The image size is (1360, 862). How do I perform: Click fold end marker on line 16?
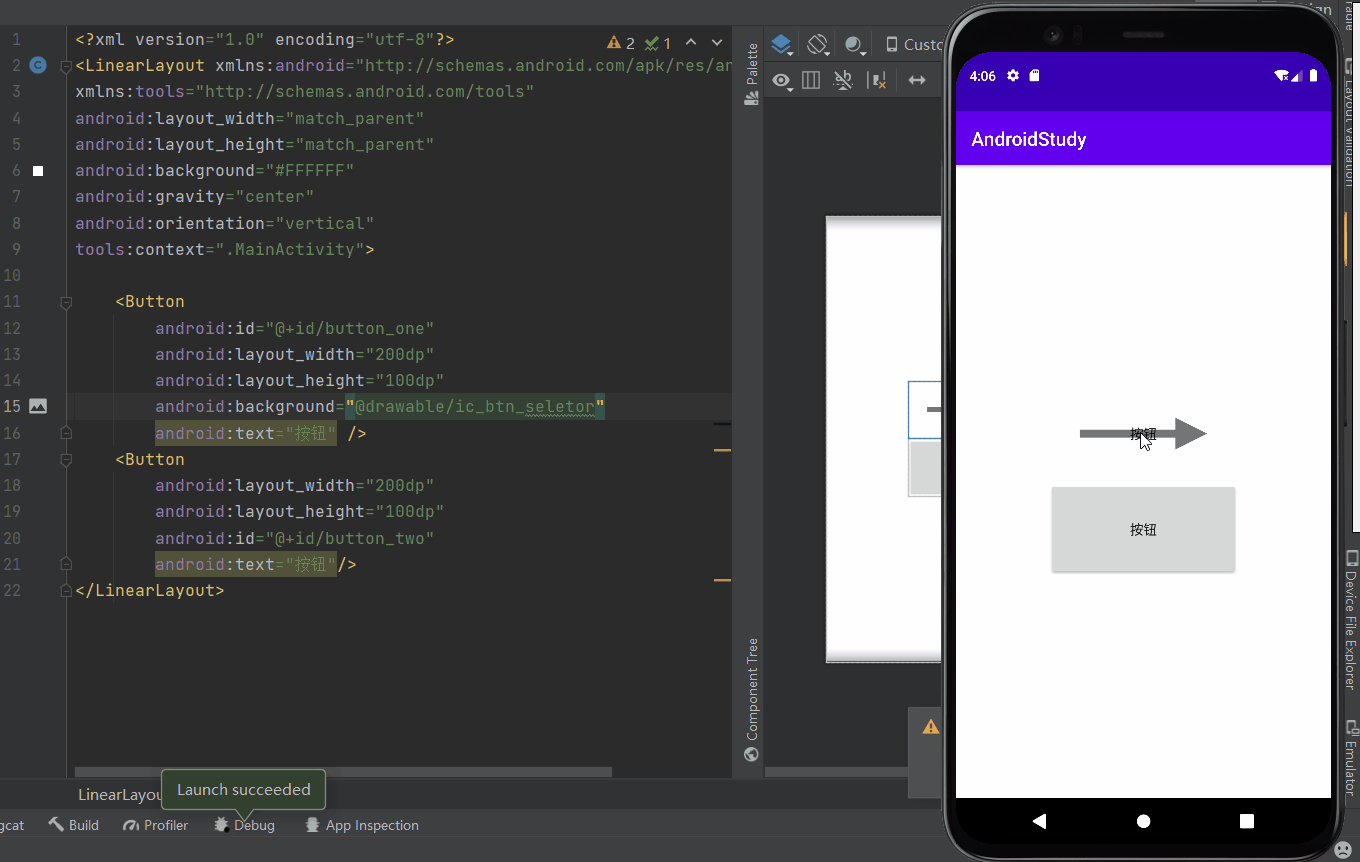(x=66, y=433)
